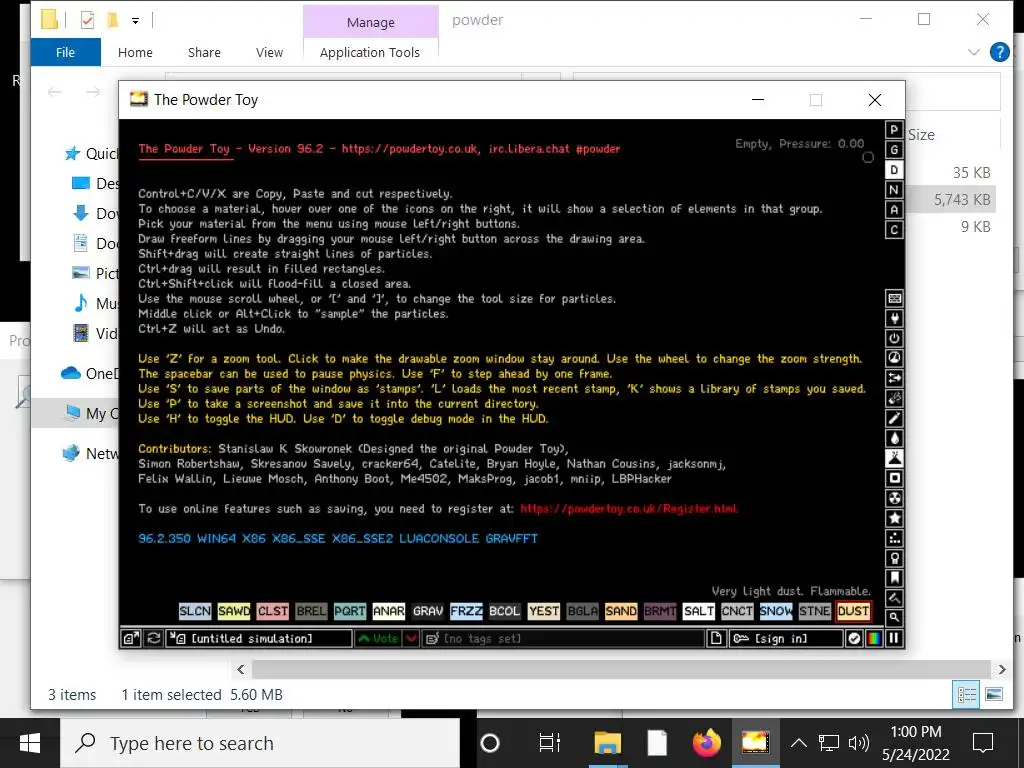
Task: Toggle the pause simulation button
Action: (894, 638)
